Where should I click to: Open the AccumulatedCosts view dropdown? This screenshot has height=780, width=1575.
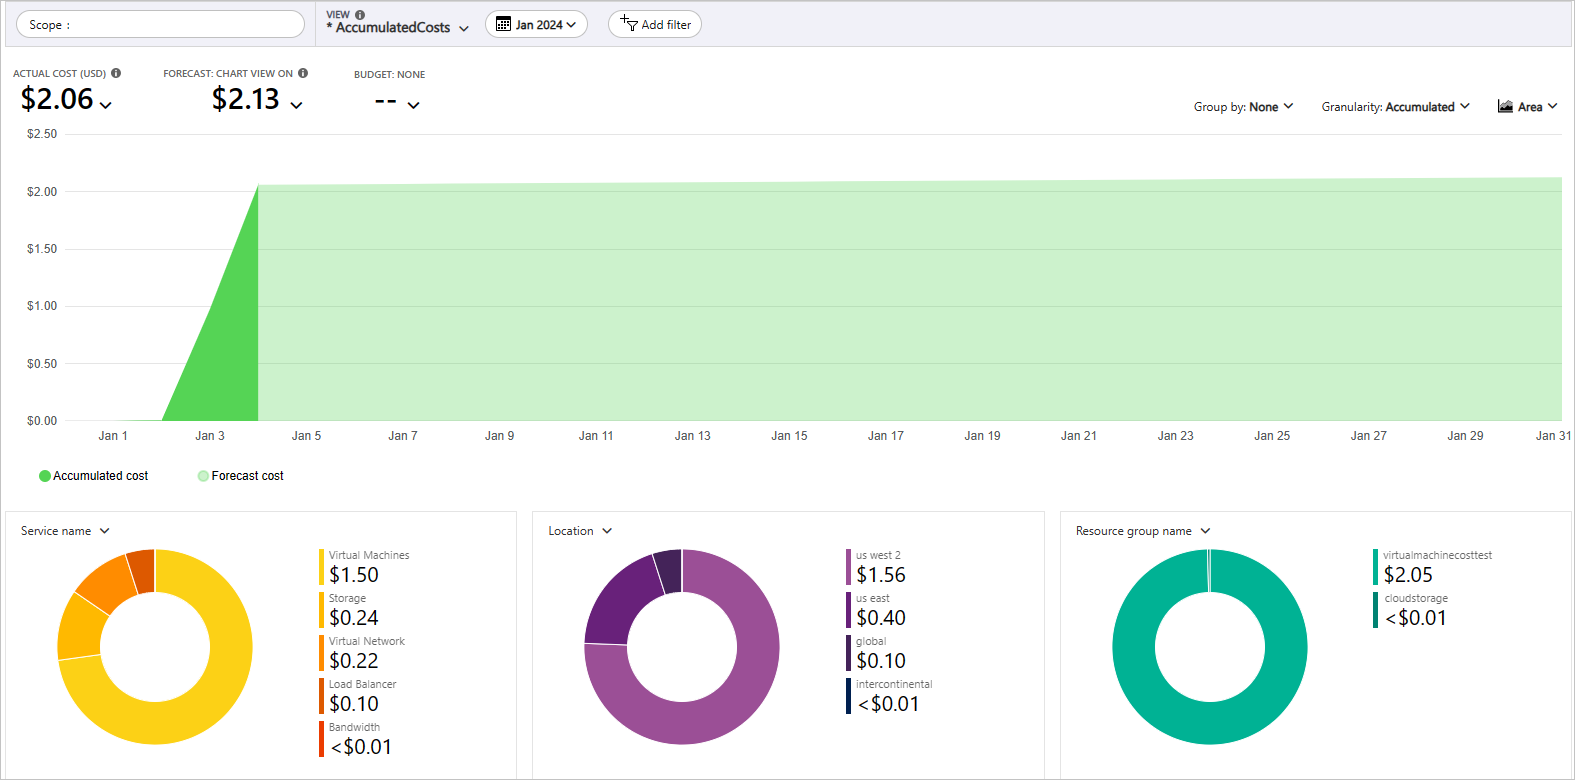click(x=463, y=29)
